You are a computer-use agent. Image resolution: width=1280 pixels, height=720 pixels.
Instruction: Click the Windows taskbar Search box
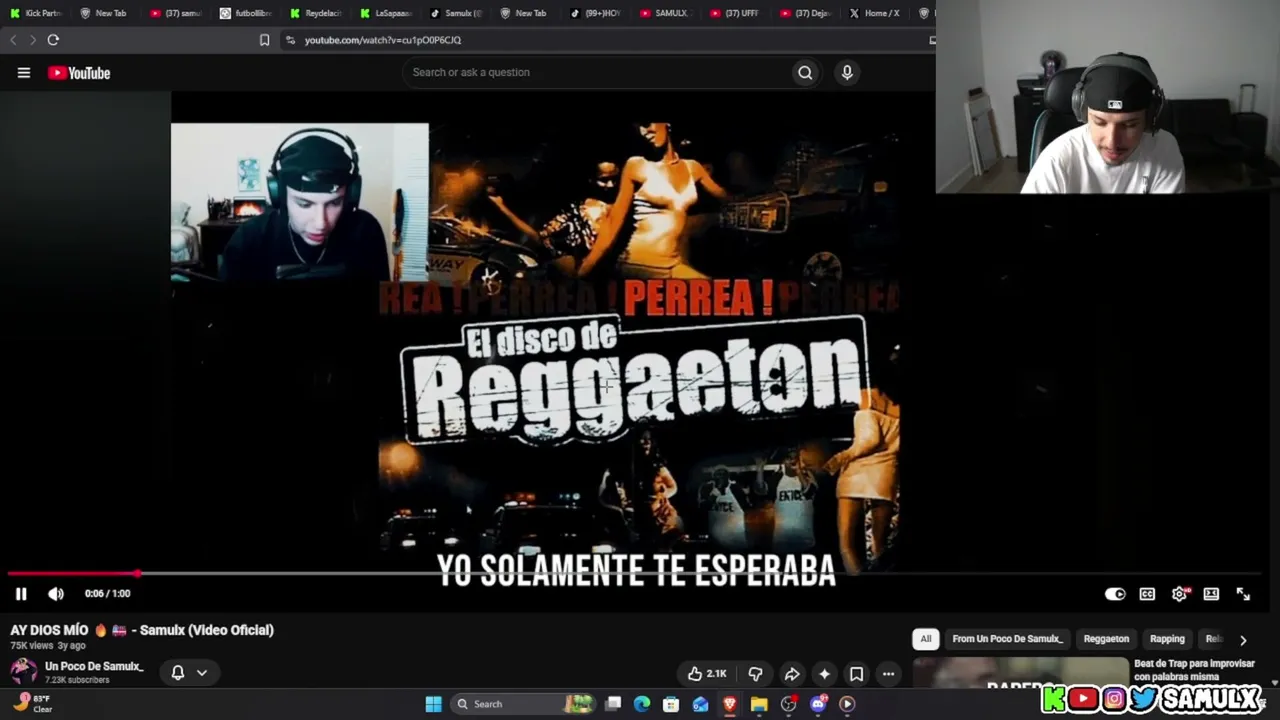[x=524, y=704]
